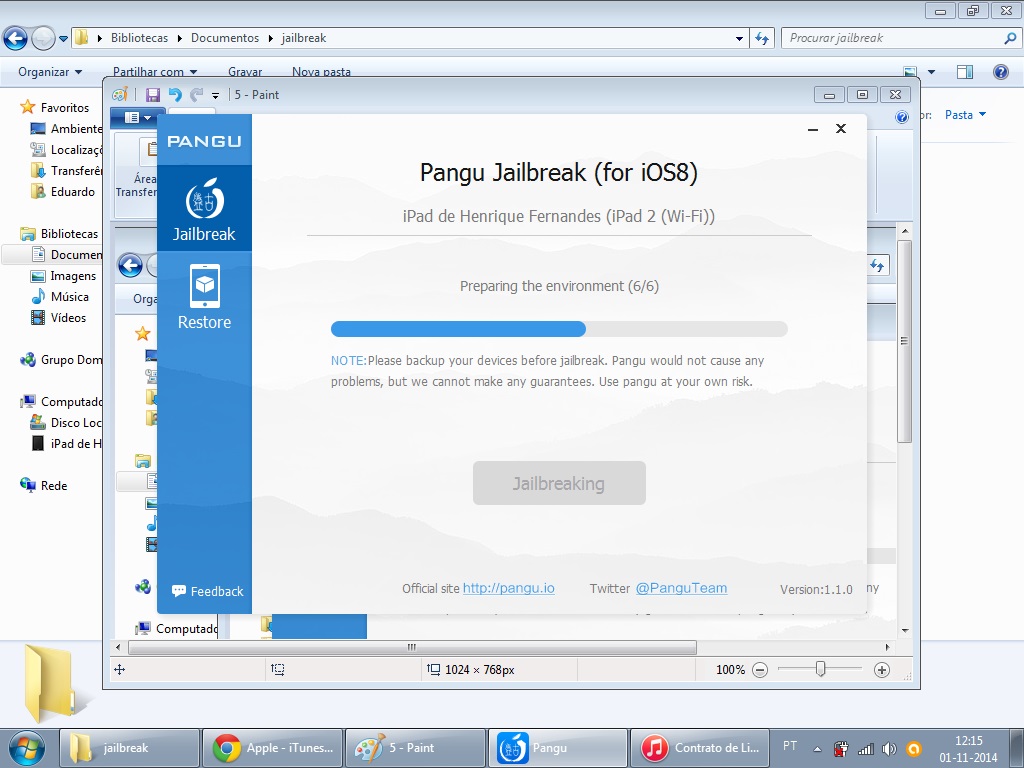This screenshot has width=1024, height=768.
Task: Click the Jailbreaking button
Action: click(559, 483)
